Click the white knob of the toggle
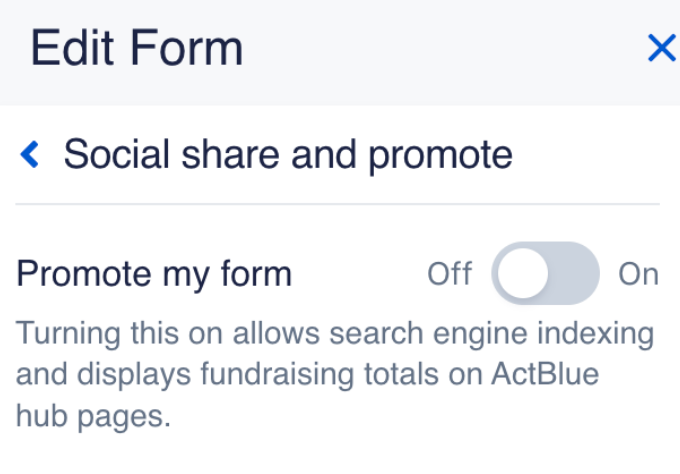 pos(523,273)
